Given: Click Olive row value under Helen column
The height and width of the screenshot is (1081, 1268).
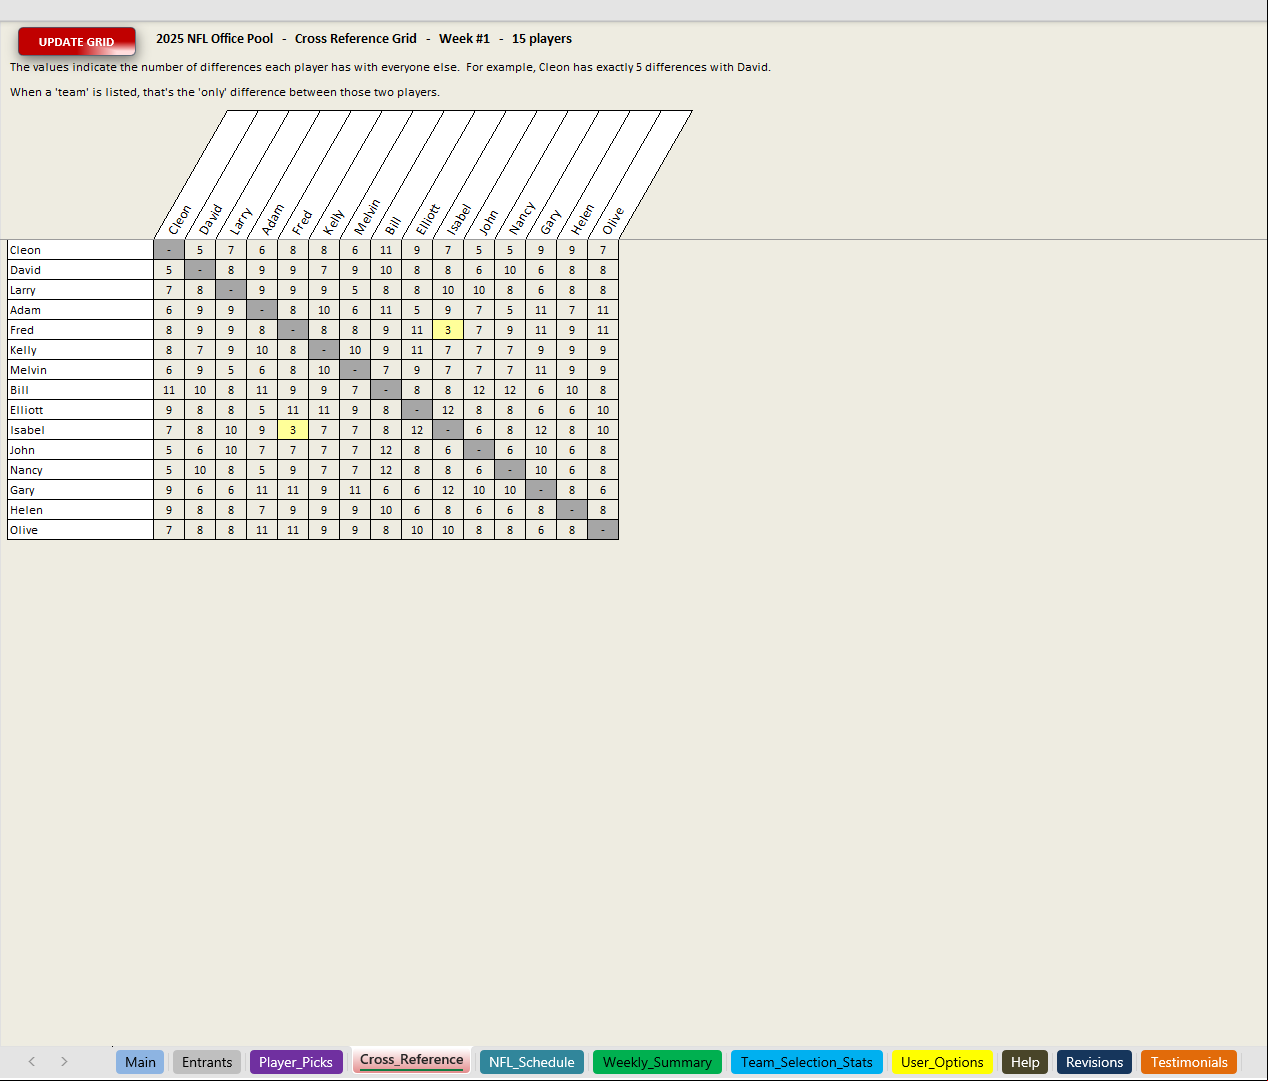Looking at the screenshot, I should coord(572,530).
